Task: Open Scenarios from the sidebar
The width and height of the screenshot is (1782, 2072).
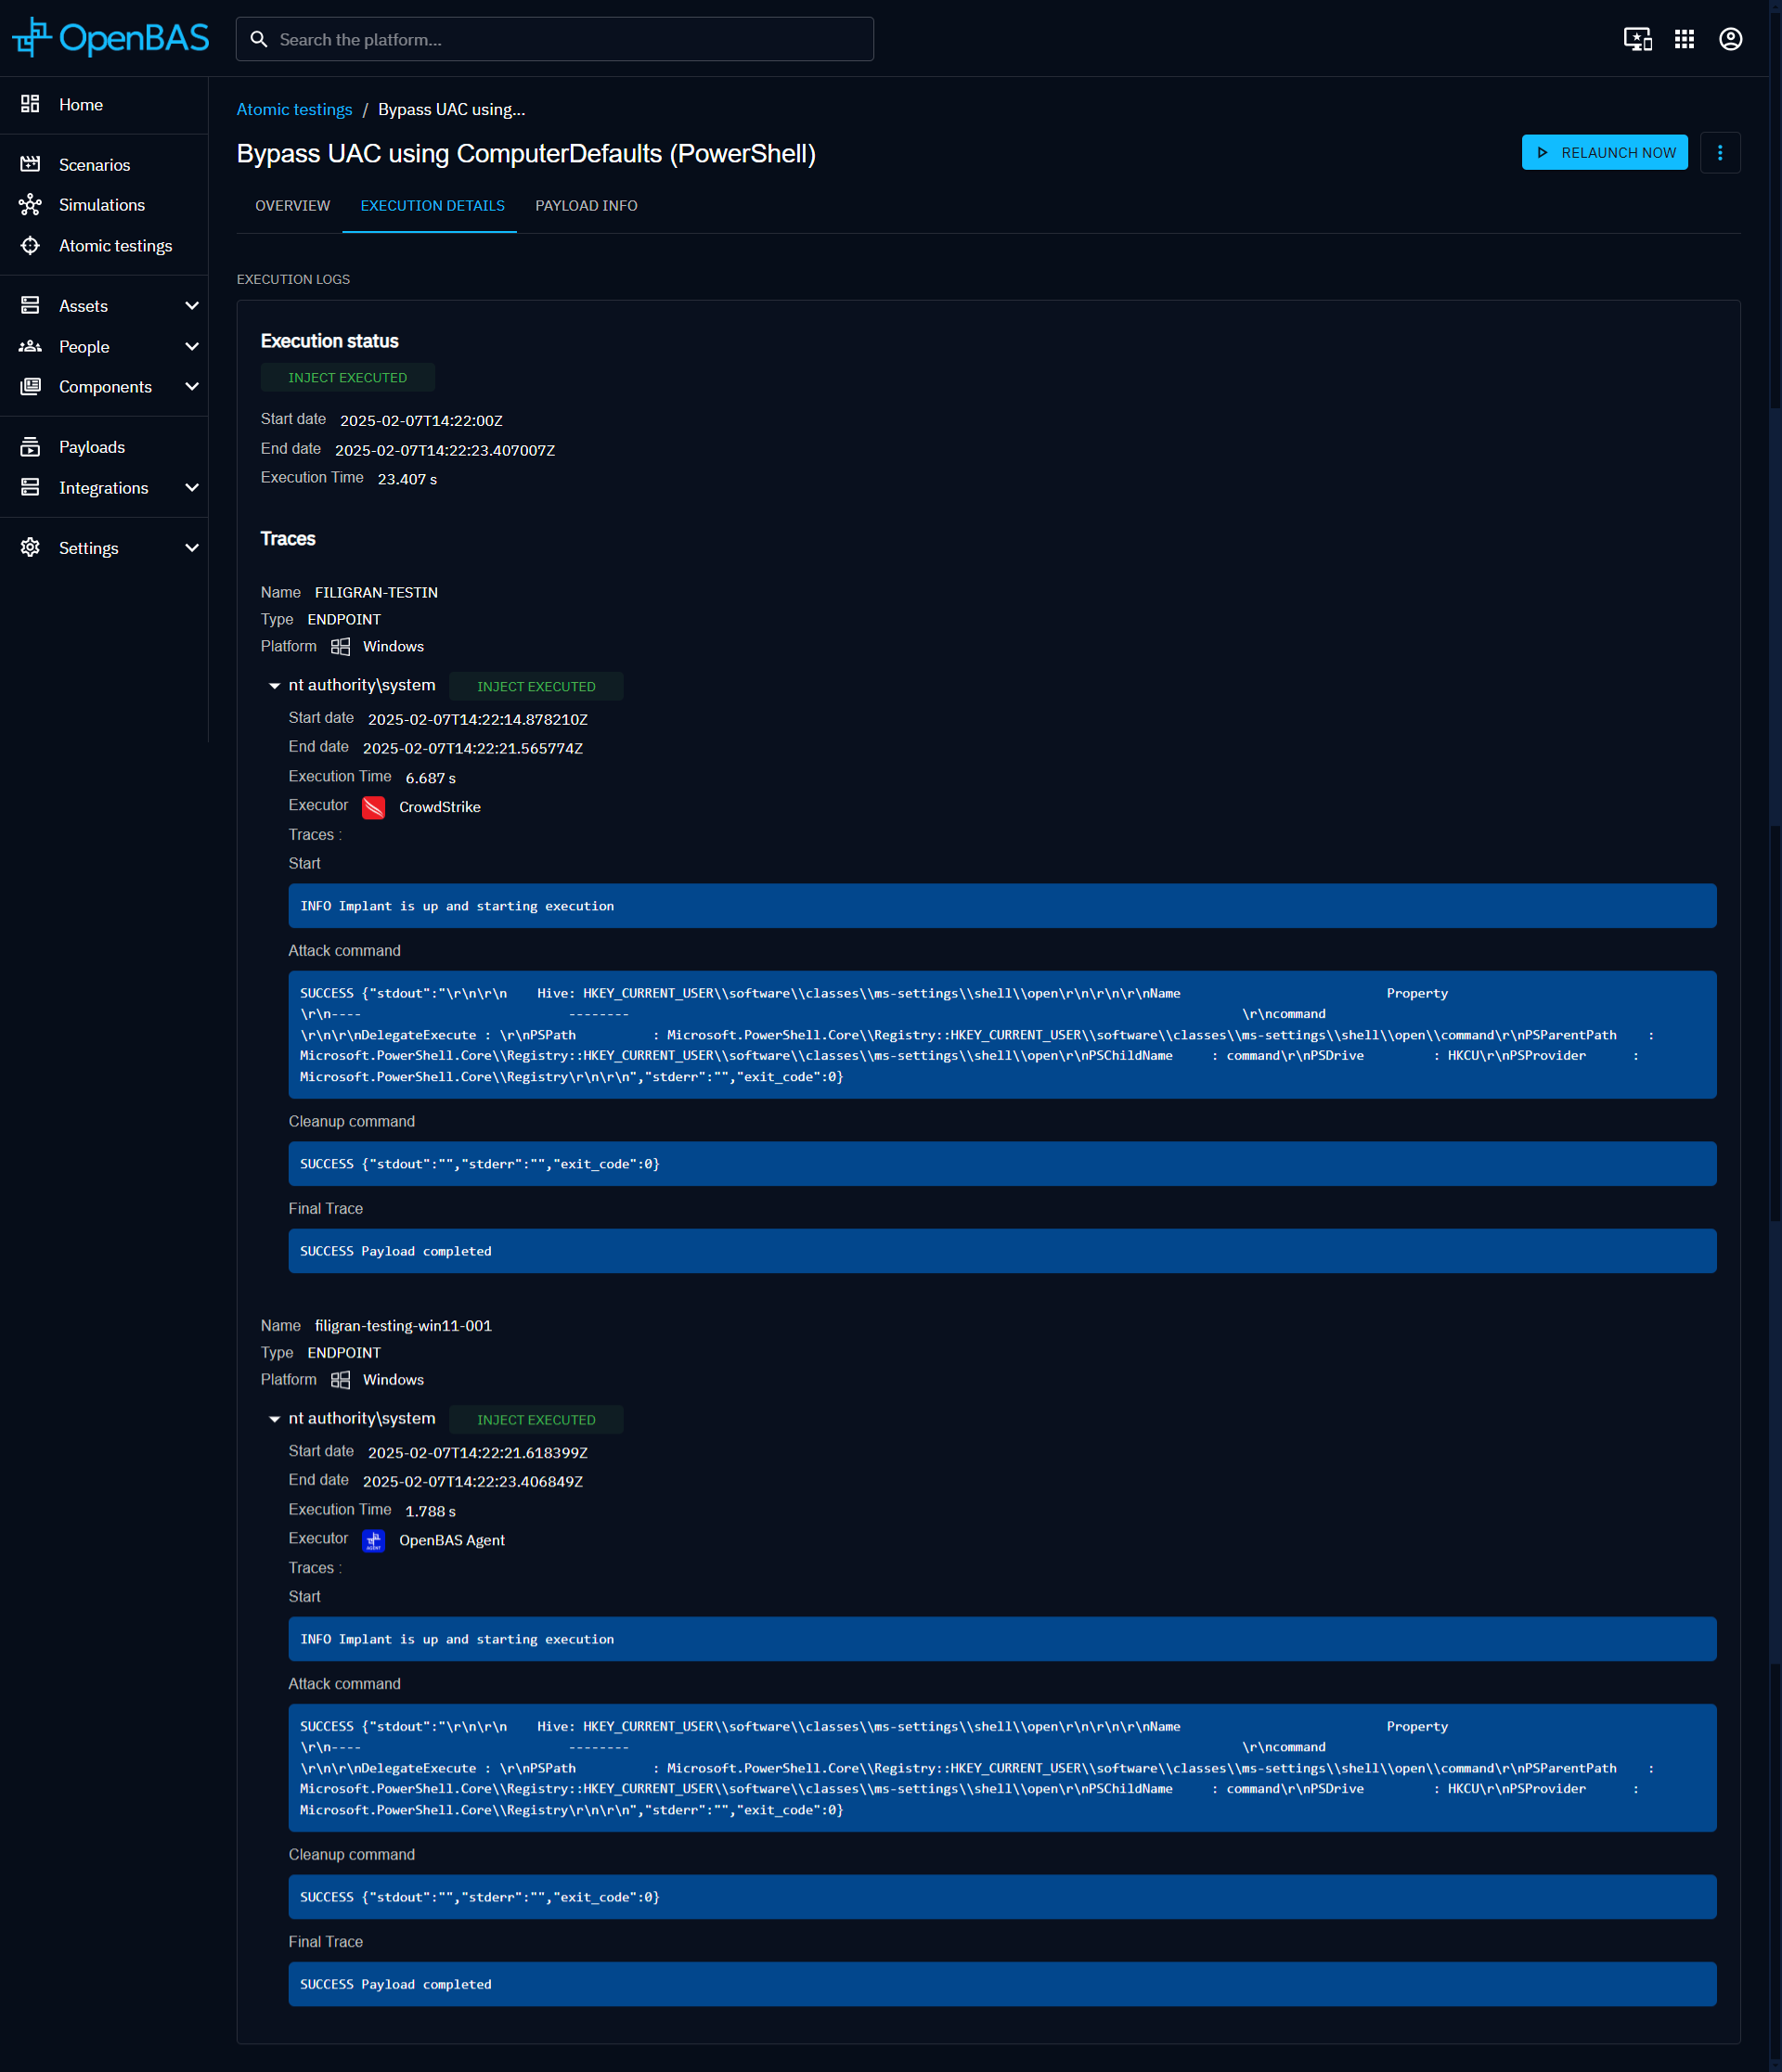Action: click(94, 165)
